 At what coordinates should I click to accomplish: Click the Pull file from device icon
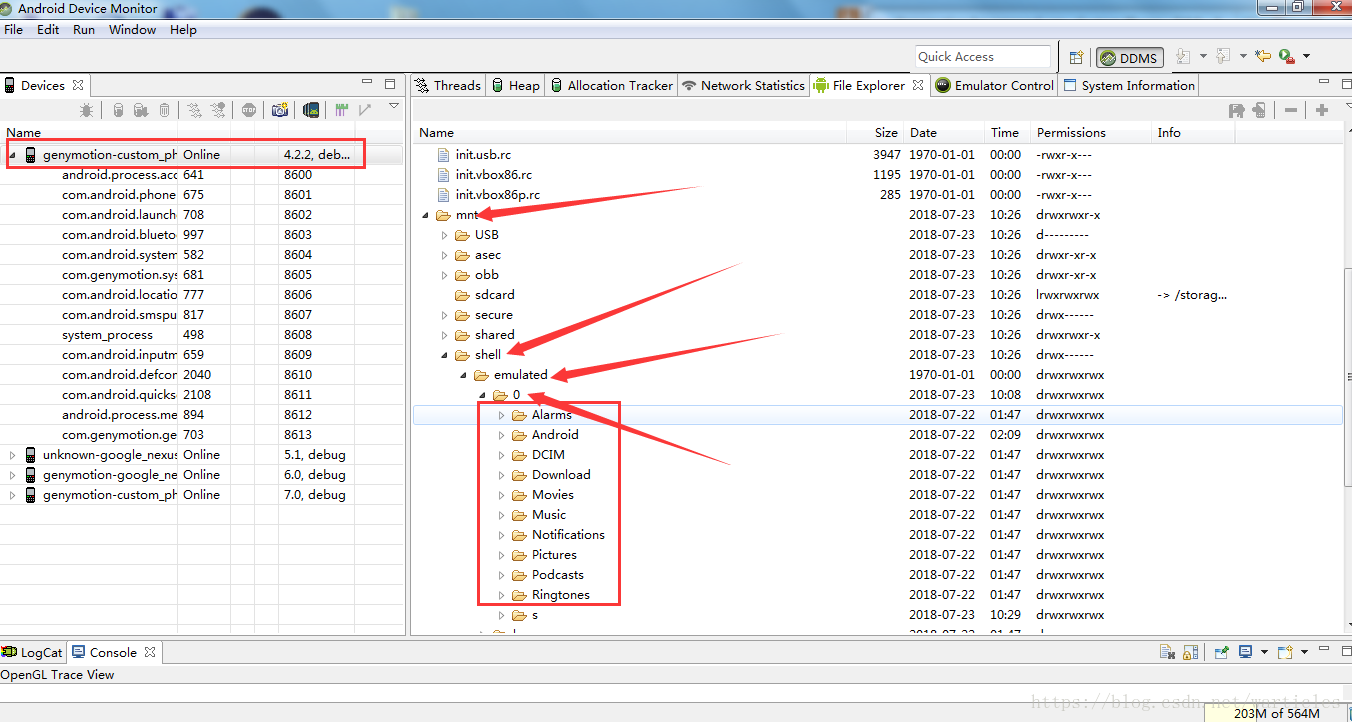1237,110
